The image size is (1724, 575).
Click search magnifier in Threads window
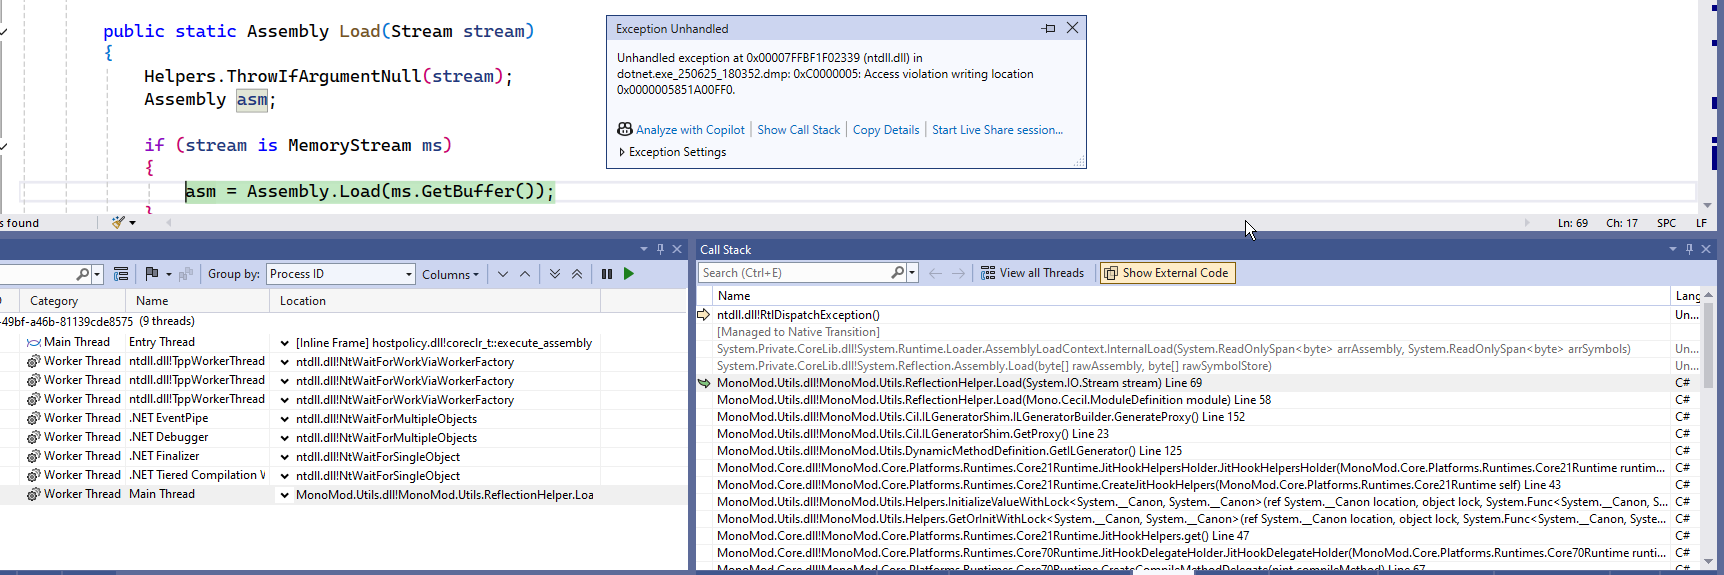coord(83,274)
